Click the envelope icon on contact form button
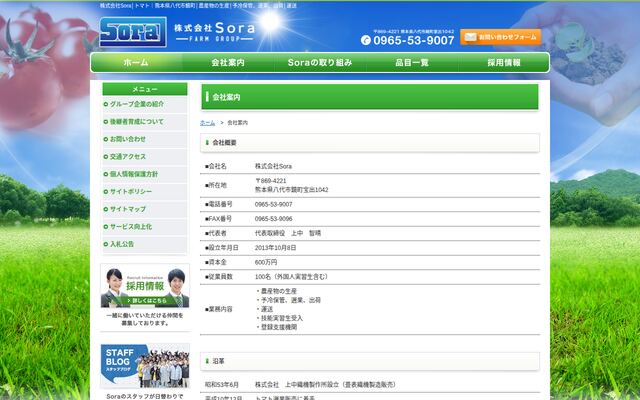The height and width of the screenshot is (400, 640). tap(470, 37)
